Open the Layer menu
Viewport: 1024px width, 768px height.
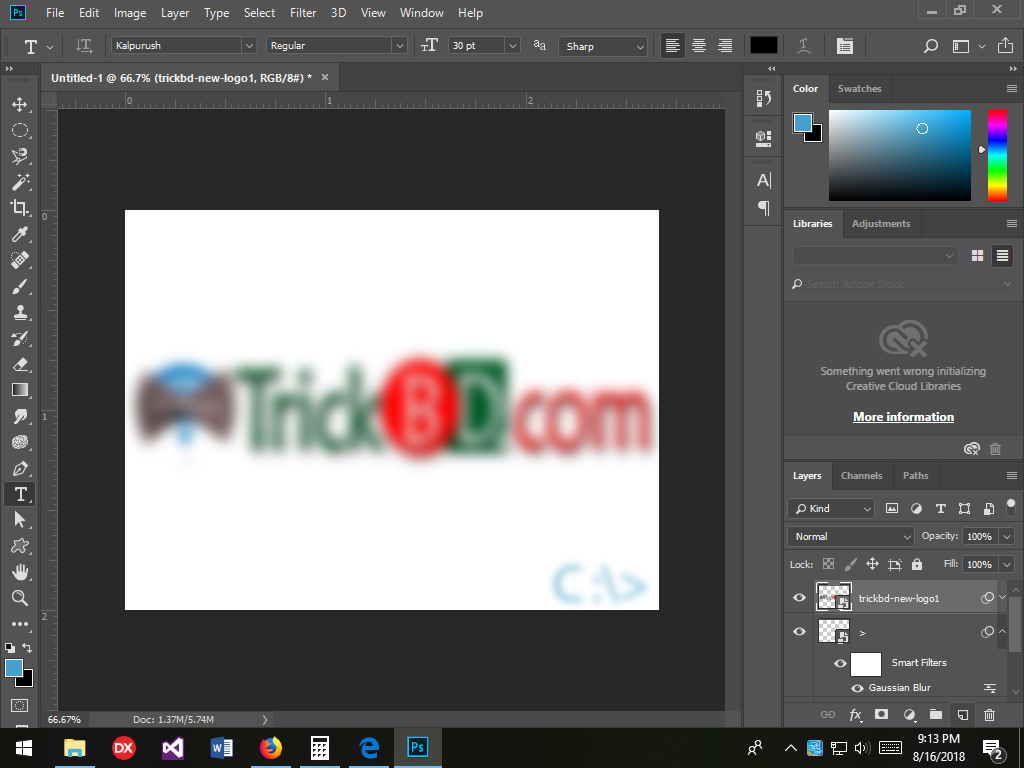pos(175,13)
